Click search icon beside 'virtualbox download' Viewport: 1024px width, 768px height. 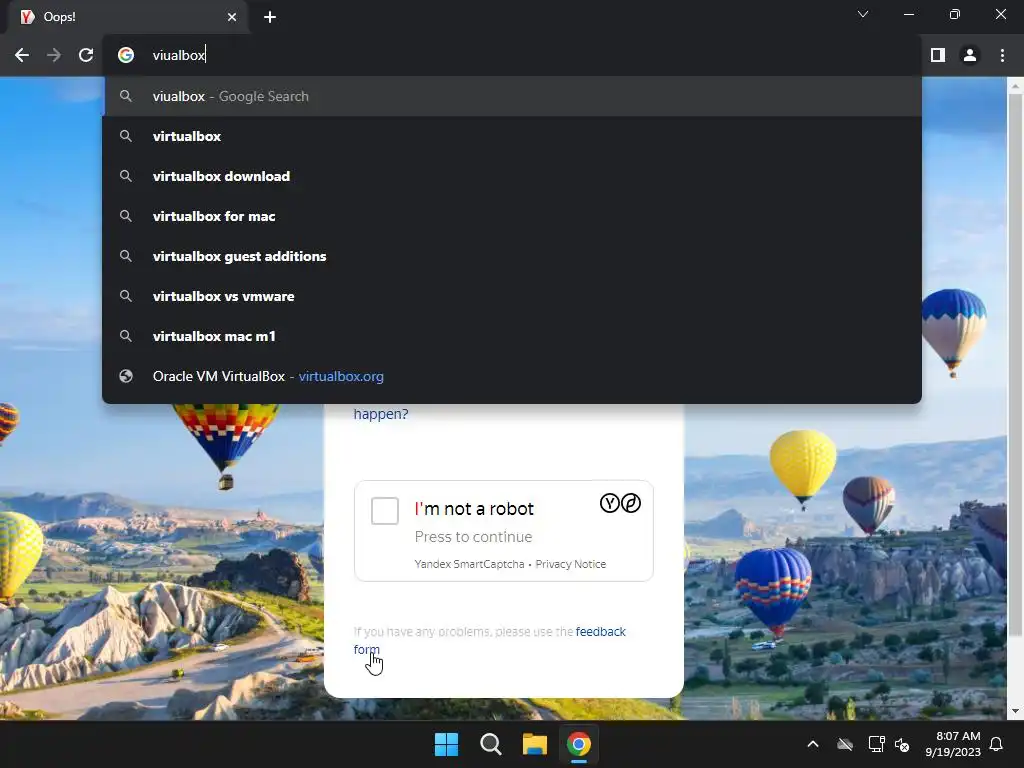(x=126, y=176)
